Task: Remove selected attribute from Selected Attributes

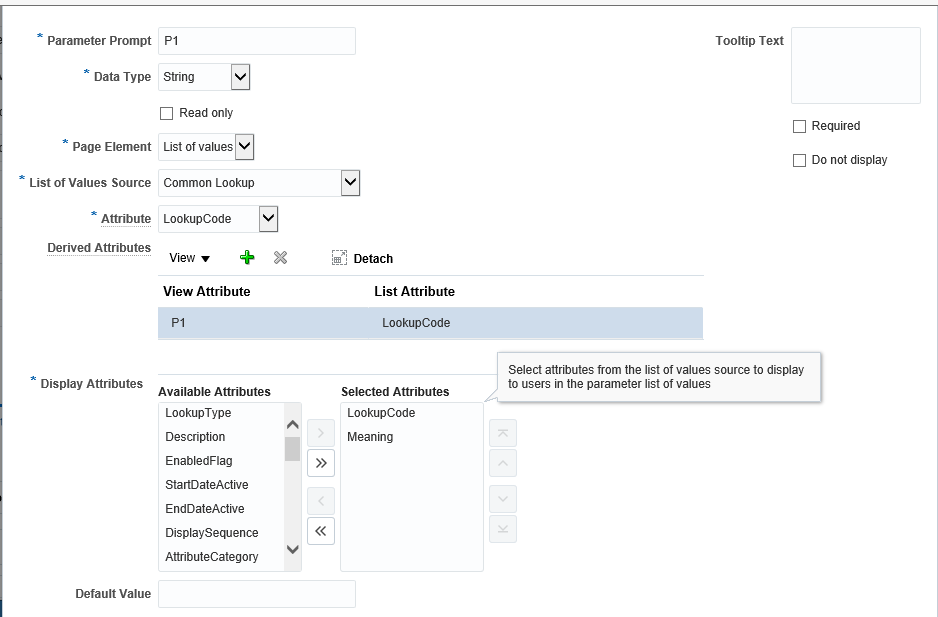Action: [320, 499]
